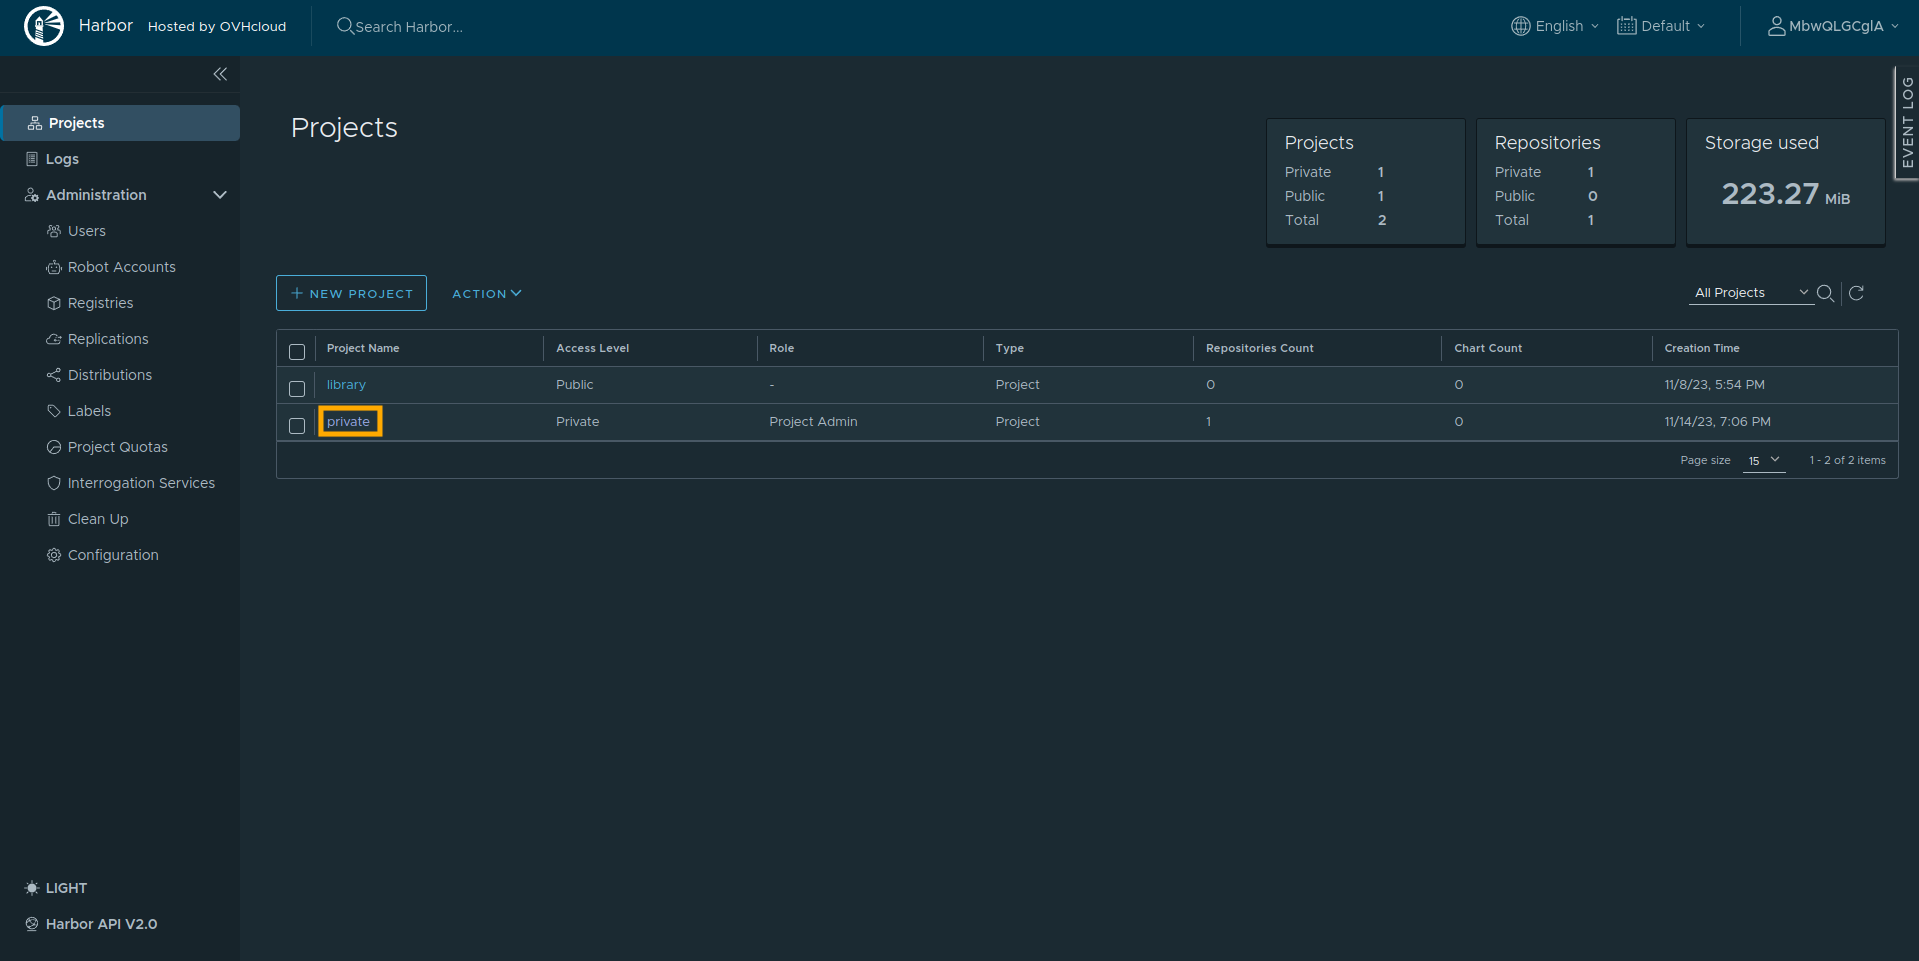Click the magnifier icon in Search Harbor

click(345, 26)
